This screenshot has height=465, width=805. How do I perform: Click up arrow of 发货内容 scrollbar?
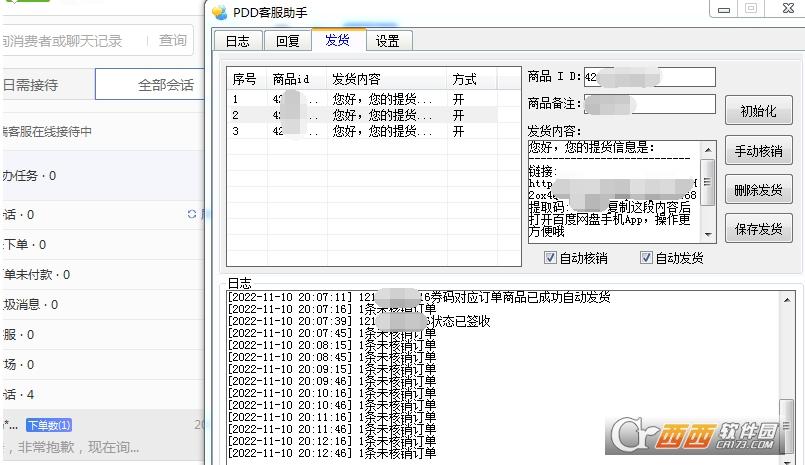point(708,148)
